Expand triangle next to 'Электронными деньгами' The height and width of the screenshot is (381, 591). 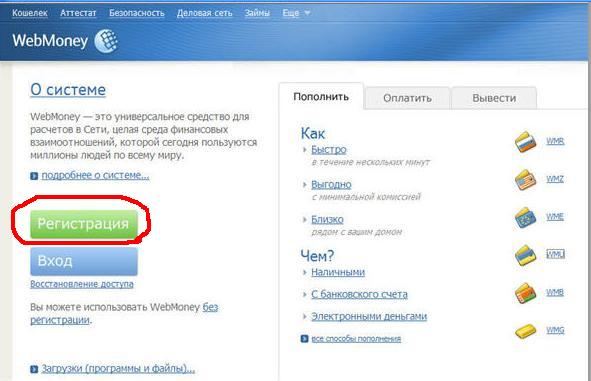(305, 317)
